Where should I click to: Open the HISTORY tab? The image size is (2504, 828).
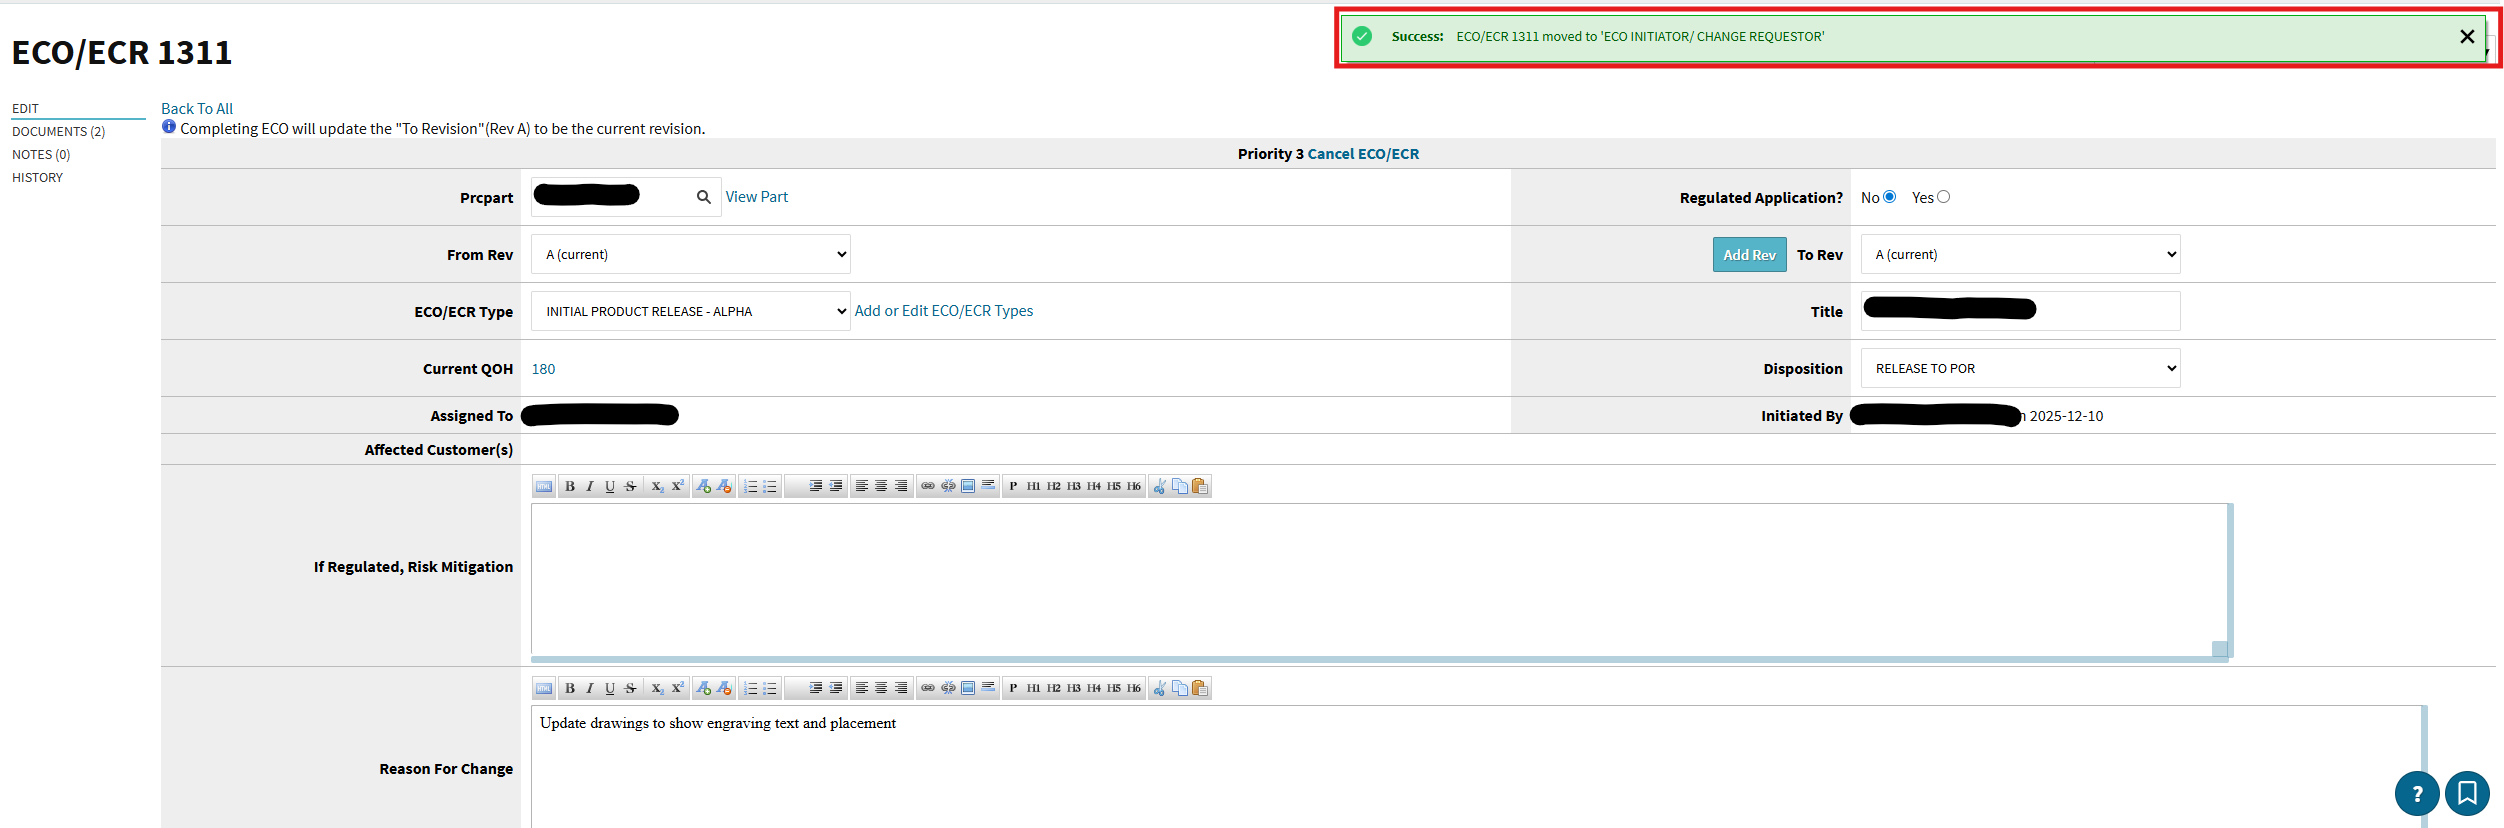tap(37, 178)
